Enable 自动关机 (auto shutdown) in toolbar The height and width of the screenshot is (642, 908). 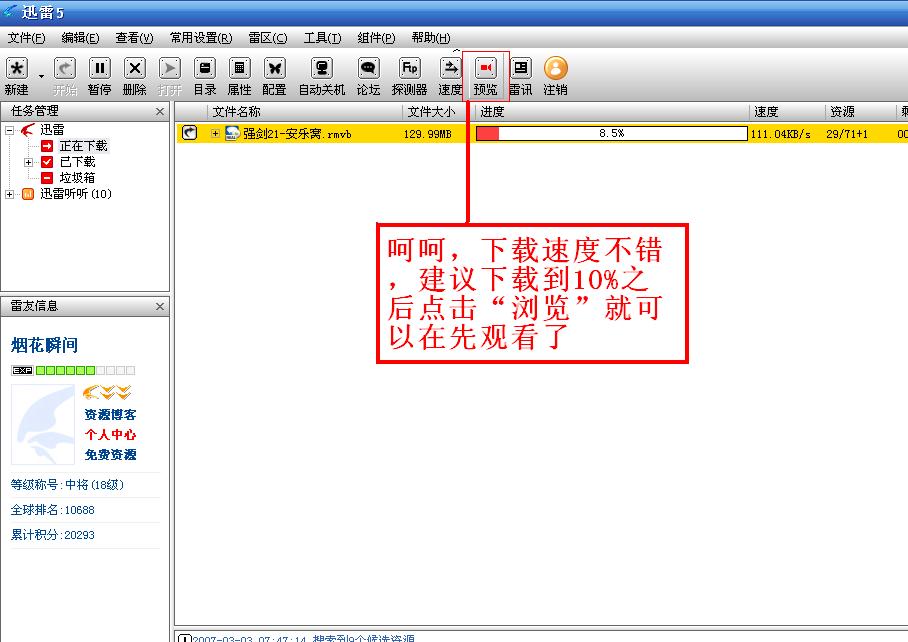click(x=321, y=68)
